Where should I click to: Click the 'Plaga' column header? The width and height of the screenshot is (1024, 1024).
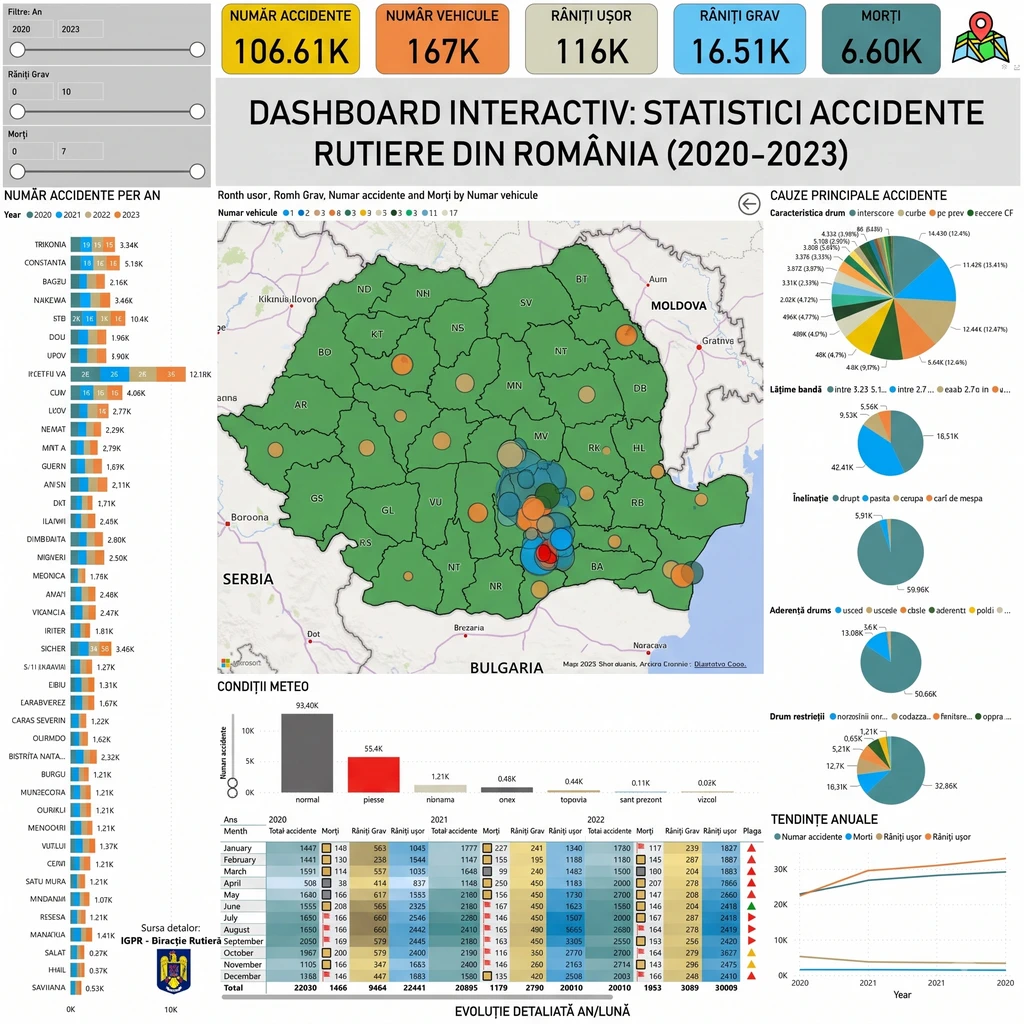click(x=752, y=831)
